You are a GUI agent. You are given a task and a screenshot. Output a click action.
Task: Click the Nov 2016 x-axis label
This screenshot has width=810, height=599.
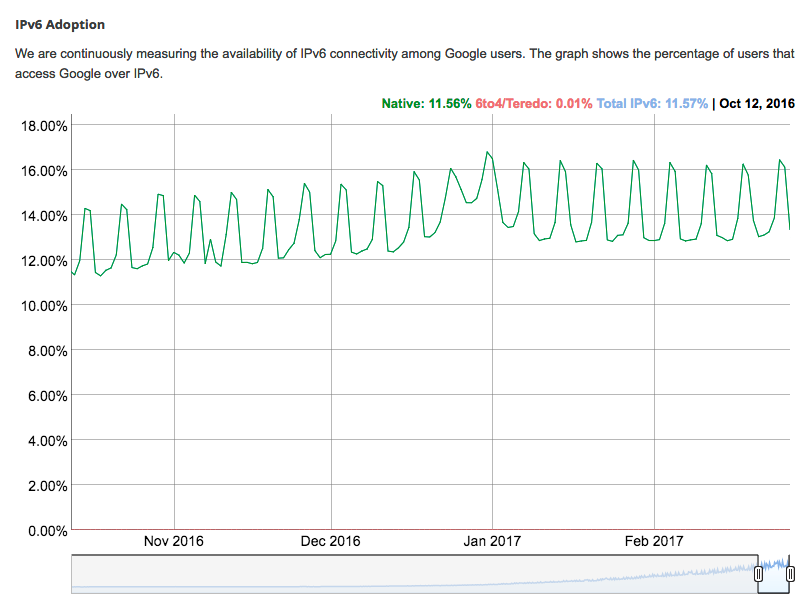[x=174, y=541]
